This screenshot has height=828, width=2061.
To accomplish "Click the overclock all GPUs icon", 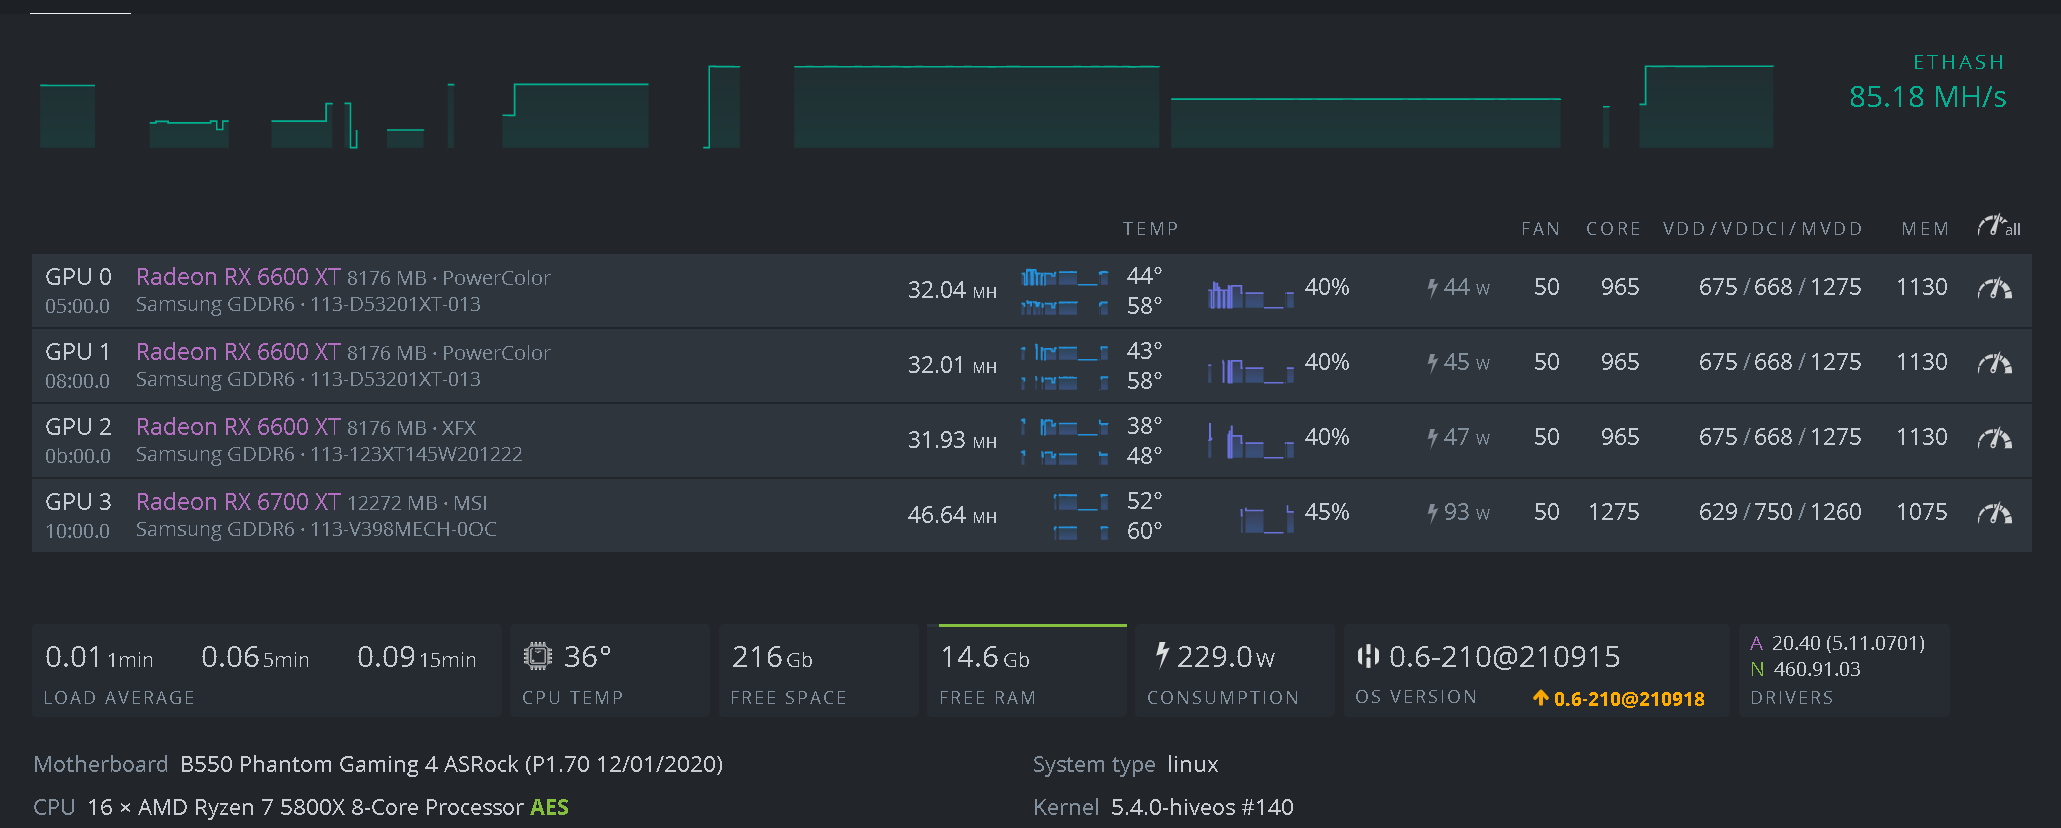I will pos(1998,227).
